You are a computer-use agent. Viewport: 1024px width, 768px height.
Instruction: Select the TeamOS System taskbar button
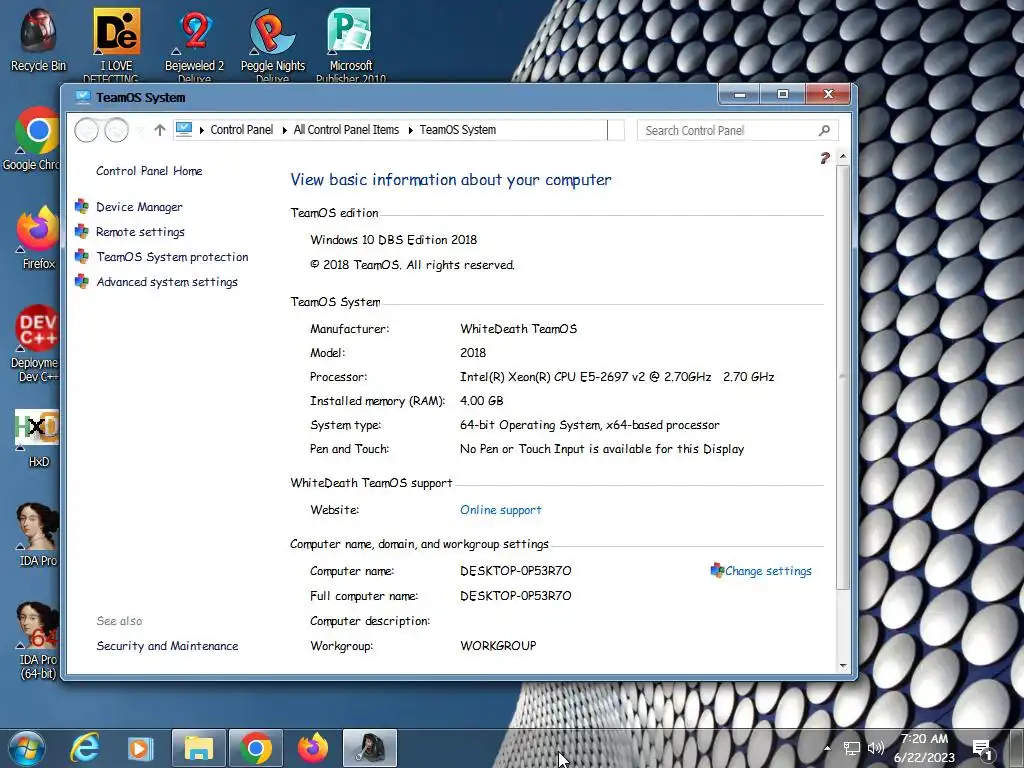(370, 748)
